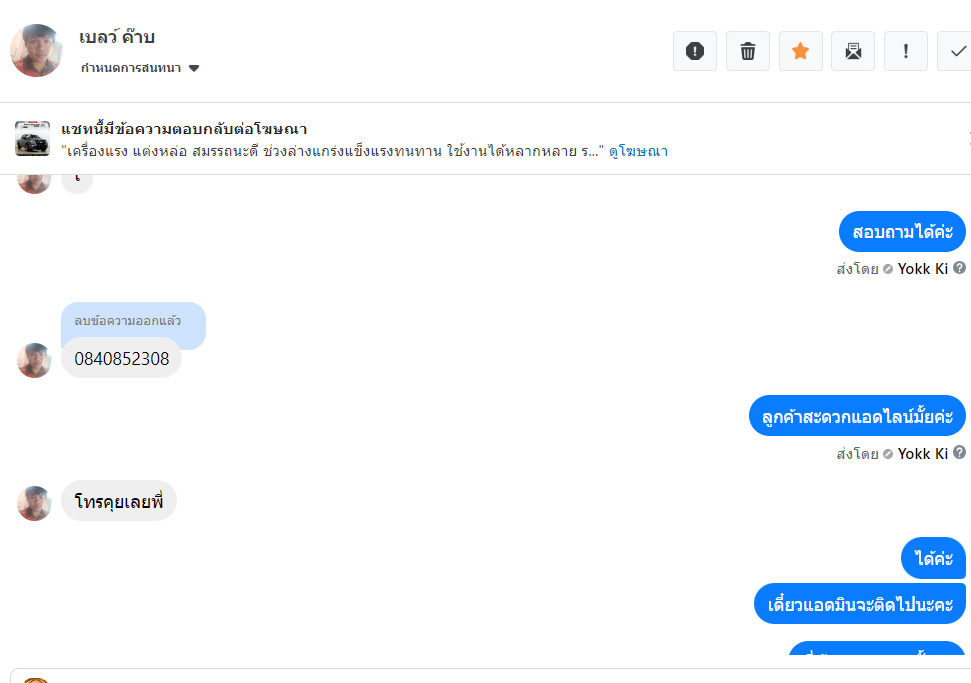Toggle the orange star follow-up marker
This screenshot has width=971, height=683.
tap(800, 51)
